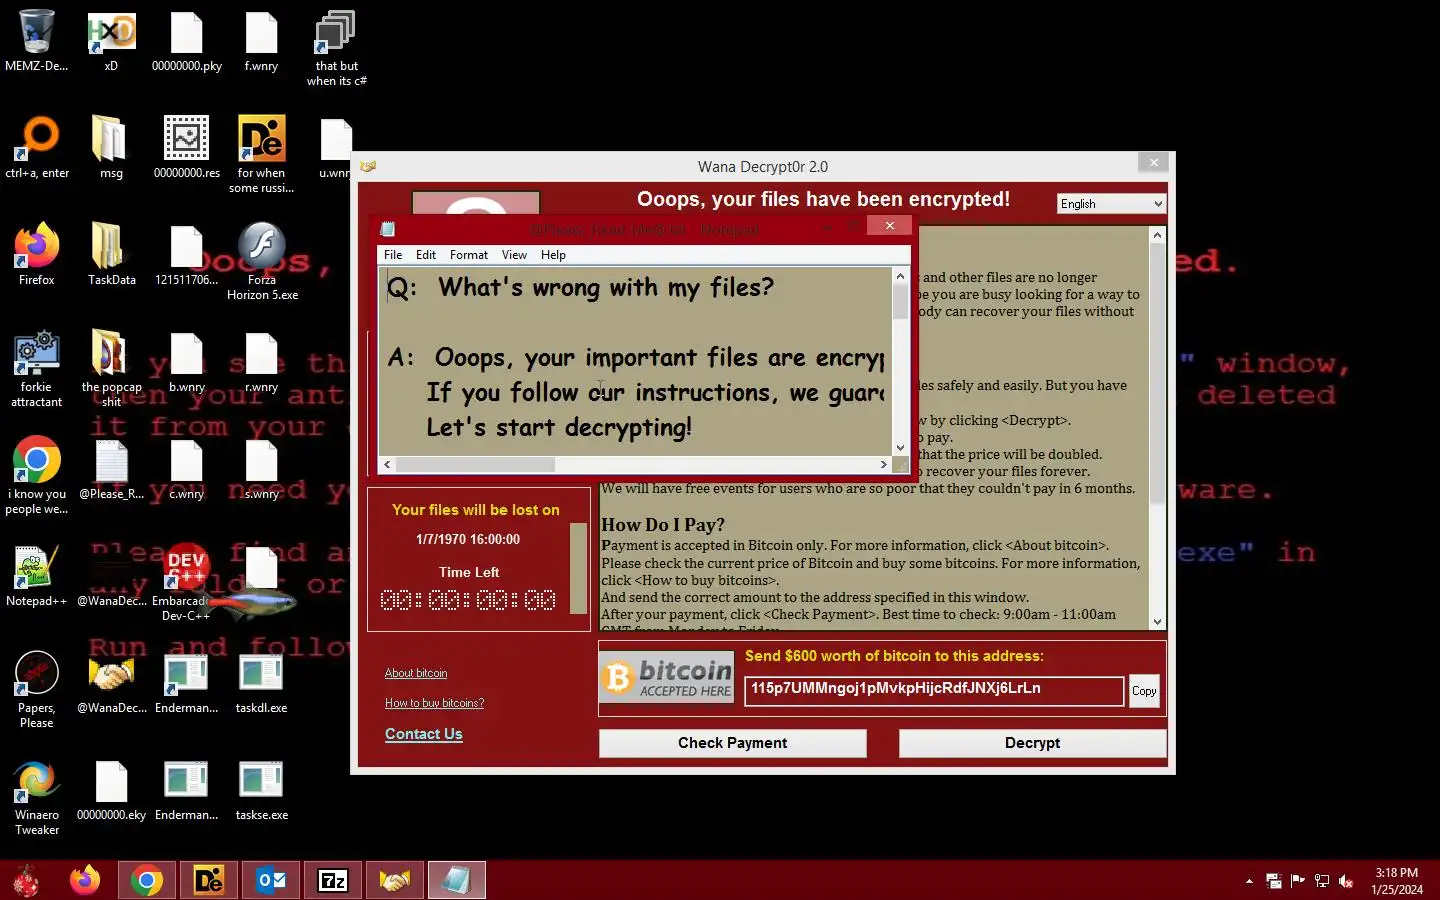Switch to Firefox in the taskbar
This screenshot has width=1440, height=900.
pos(85,880)
